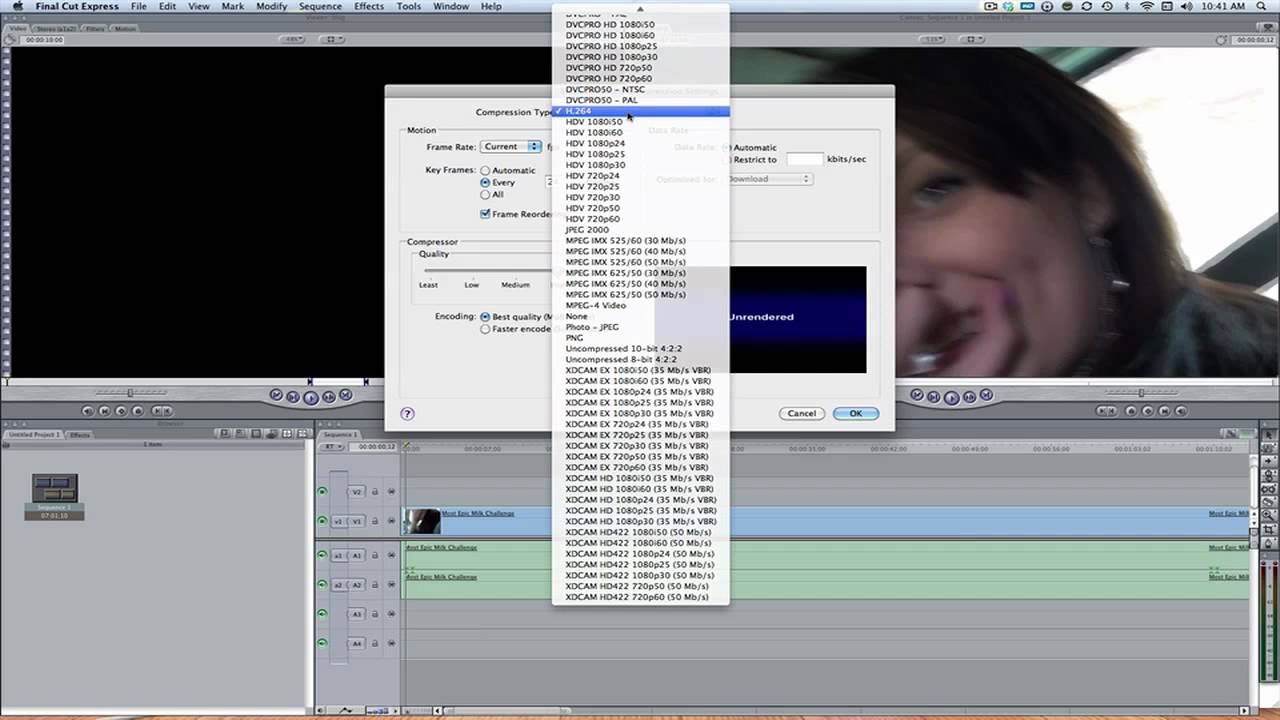Select the Zoom magnifier tool in palette

tap(1270, 515)
